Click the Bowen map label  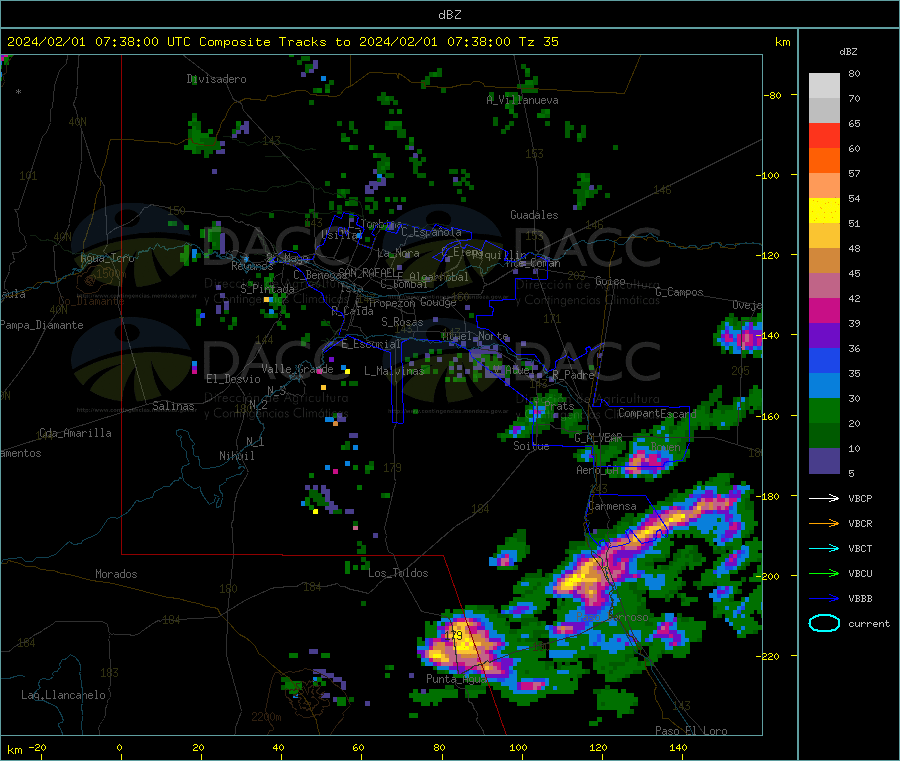pos(665,446)
